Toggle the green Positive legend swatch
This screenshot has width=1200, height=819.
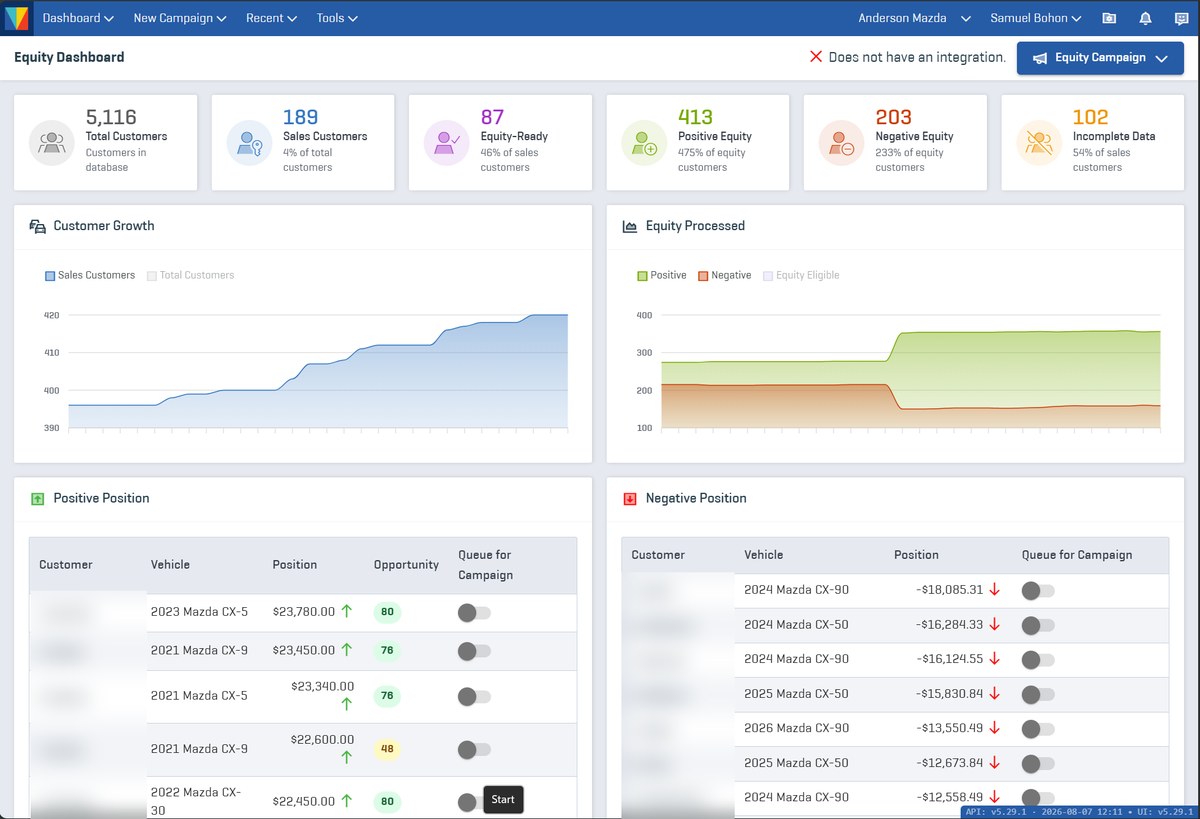[x=642, y=276]
